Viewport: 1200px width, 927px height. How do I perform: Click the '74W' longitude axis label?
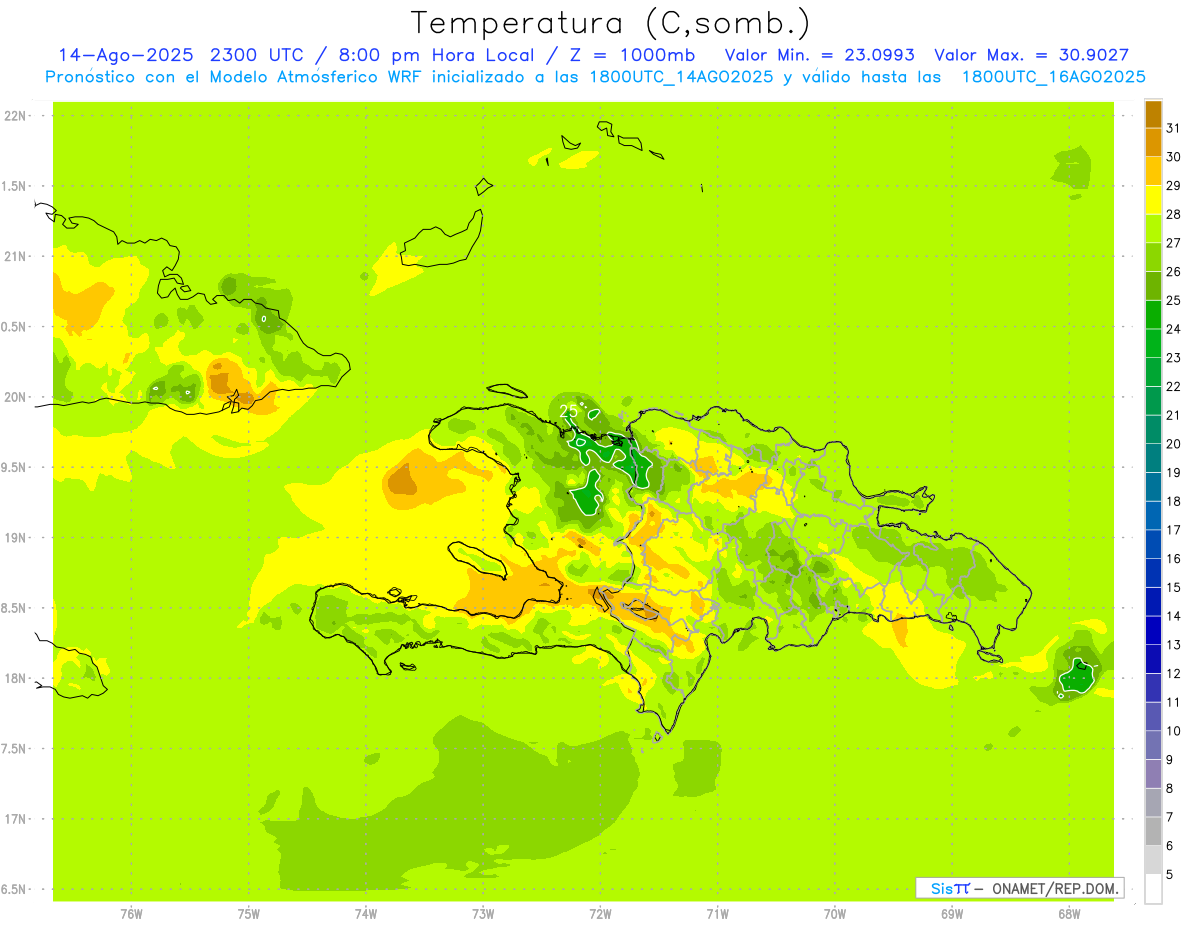(365, 914)
